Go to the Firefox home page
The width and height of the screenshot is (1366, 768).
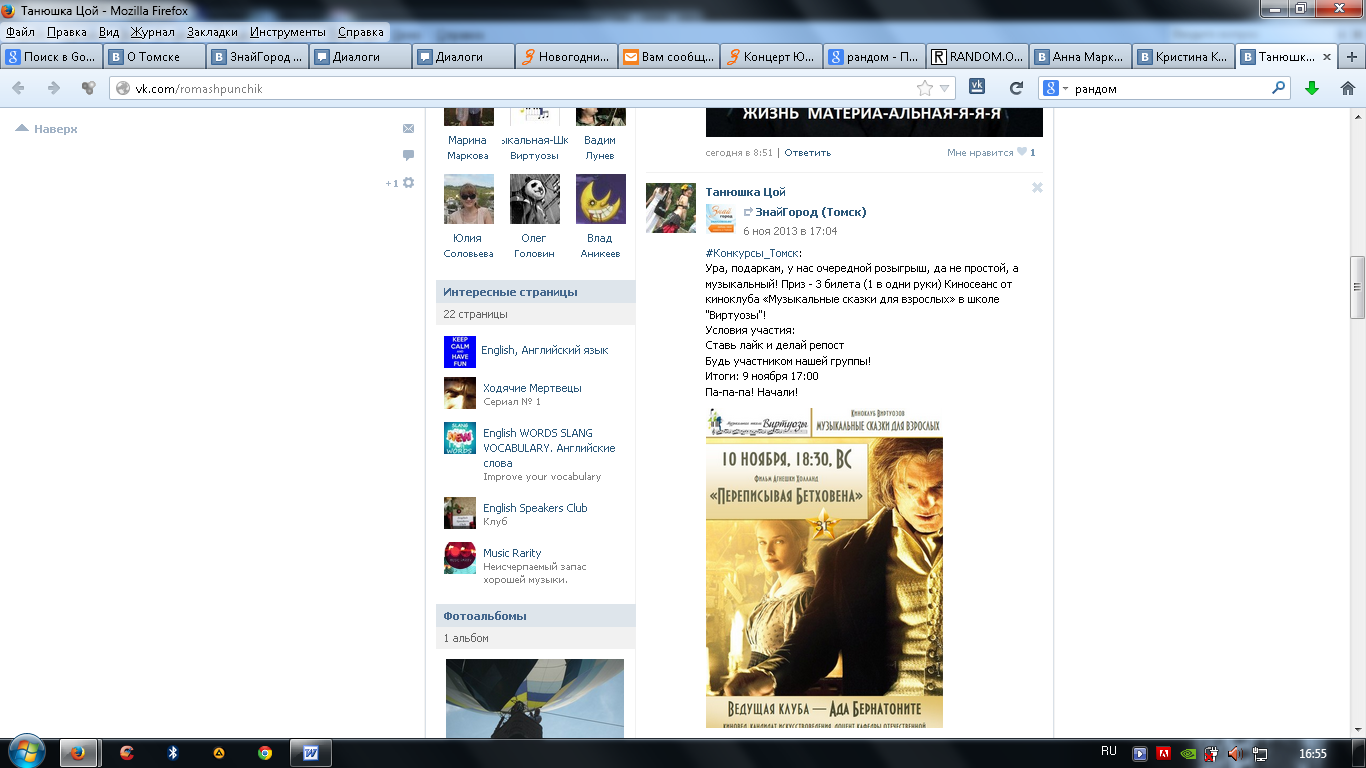click(1347, 88)
